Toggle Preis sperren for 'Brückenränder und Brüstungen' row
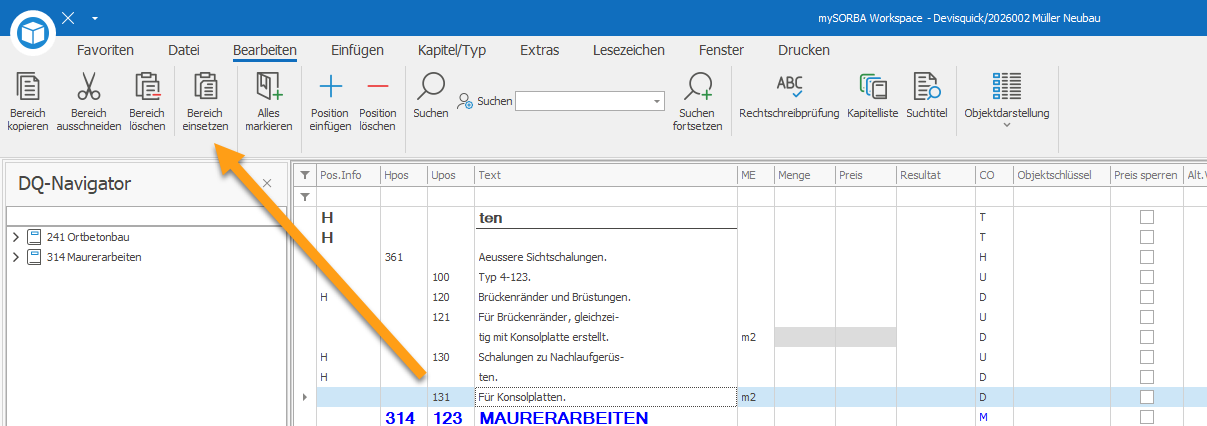Image resolution: width=1207 pixels, height=426 pixels. pyautogui.click(x=1147, y=297)
